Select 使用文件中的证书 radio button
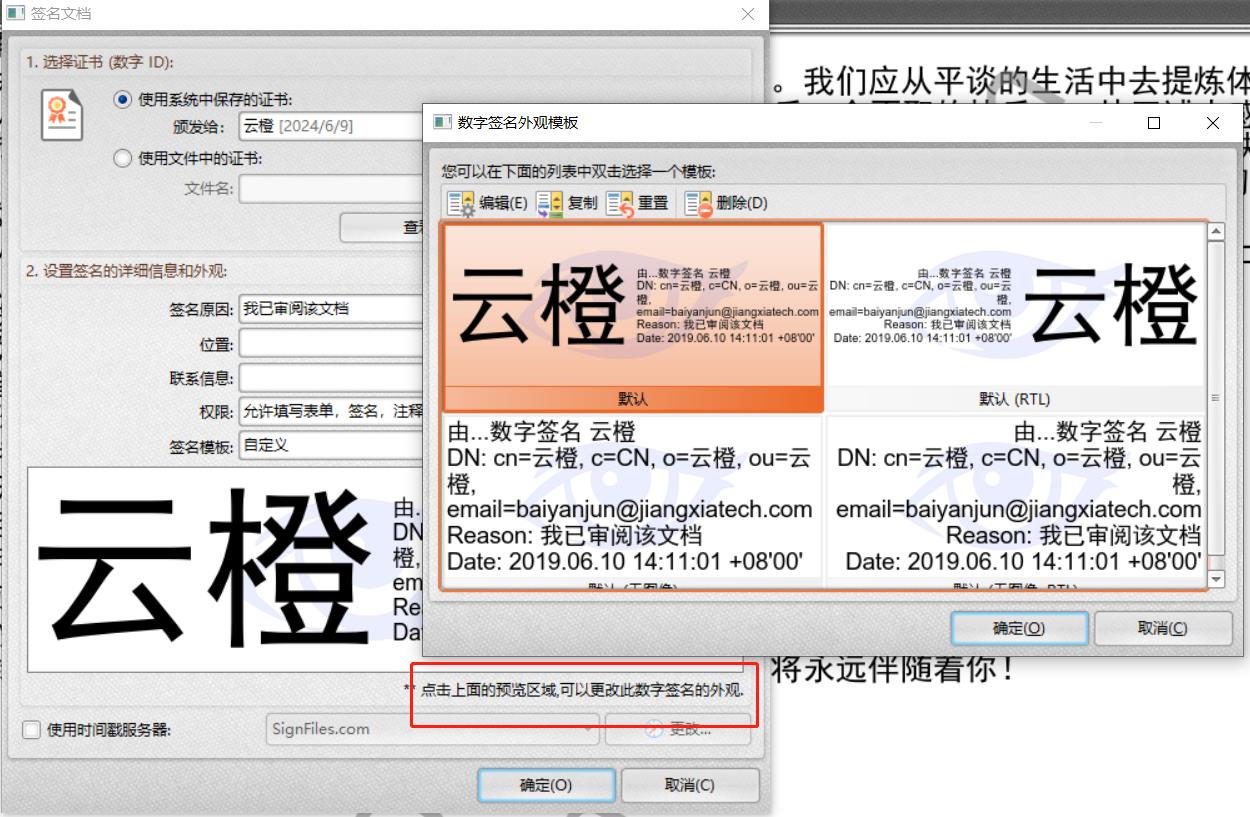This screenshot has width=1250, height=817. (123, 157)
